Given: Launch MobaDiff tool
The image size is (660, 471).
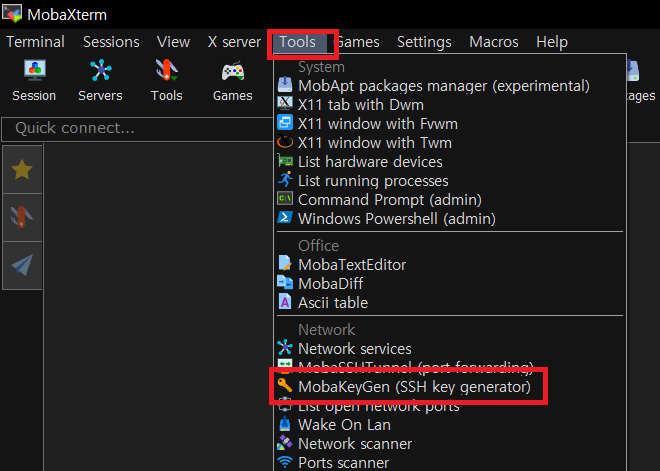Looking at the screenshot, I should click(x=330, y=284).
